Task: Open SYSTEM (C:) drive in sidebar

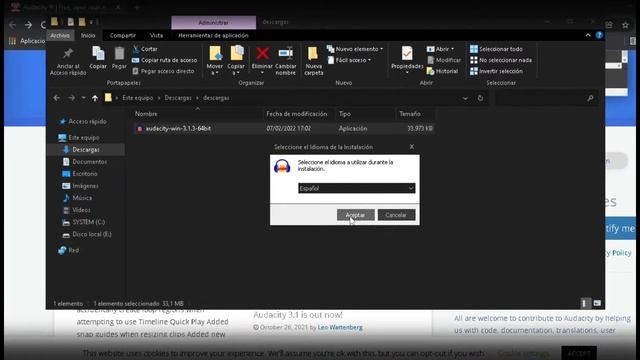Action: point(84,222)
